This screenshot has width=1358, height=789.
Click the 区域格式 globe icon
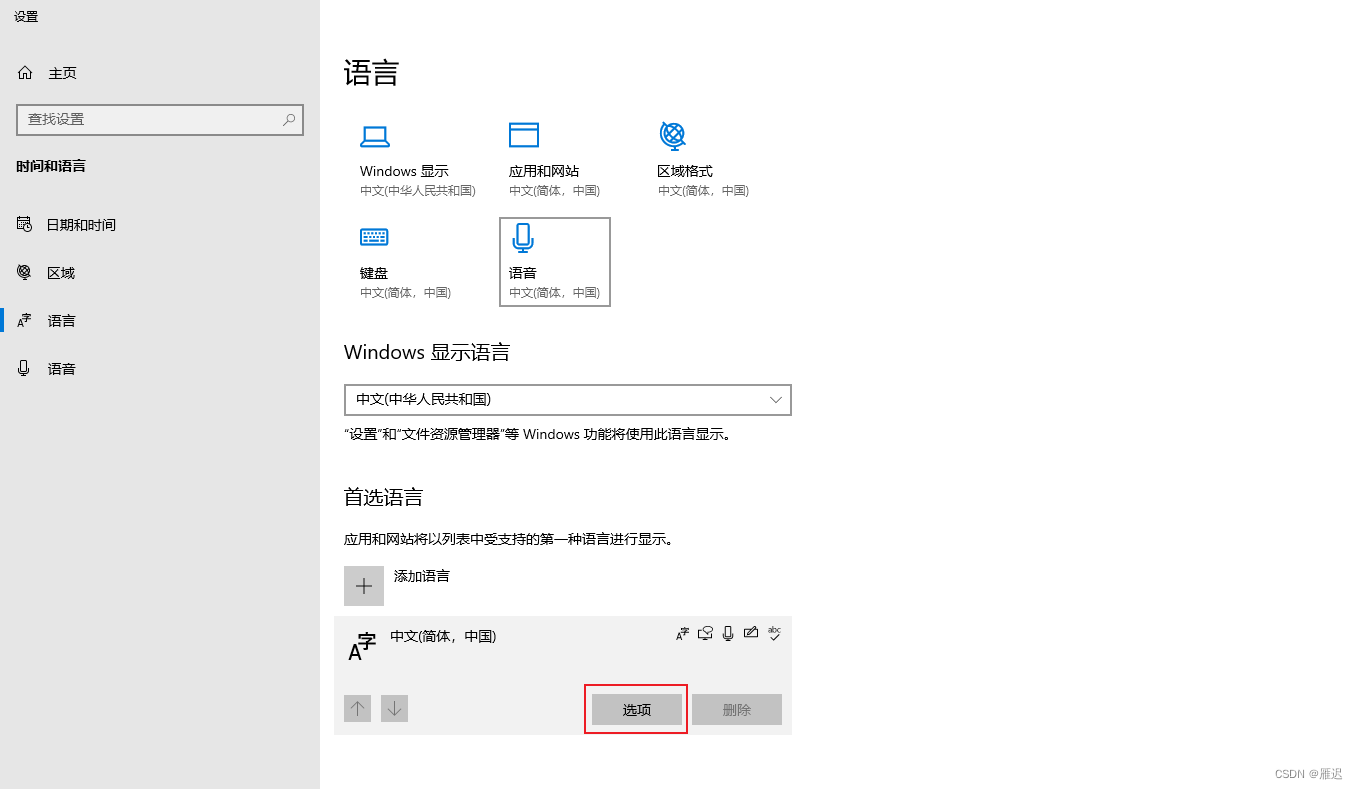(673, 135)
